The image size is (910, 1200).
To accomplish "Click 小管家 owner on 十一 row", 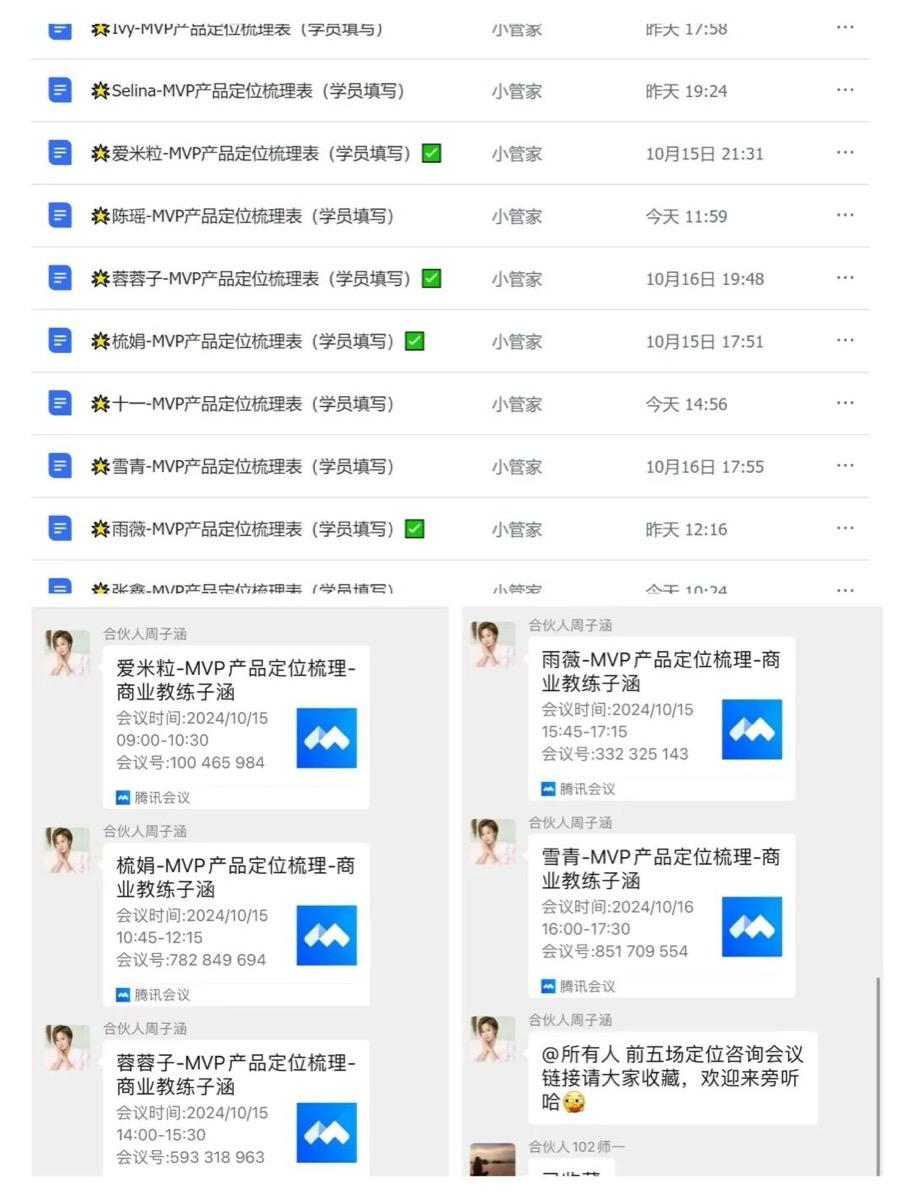I will point(516,404).
